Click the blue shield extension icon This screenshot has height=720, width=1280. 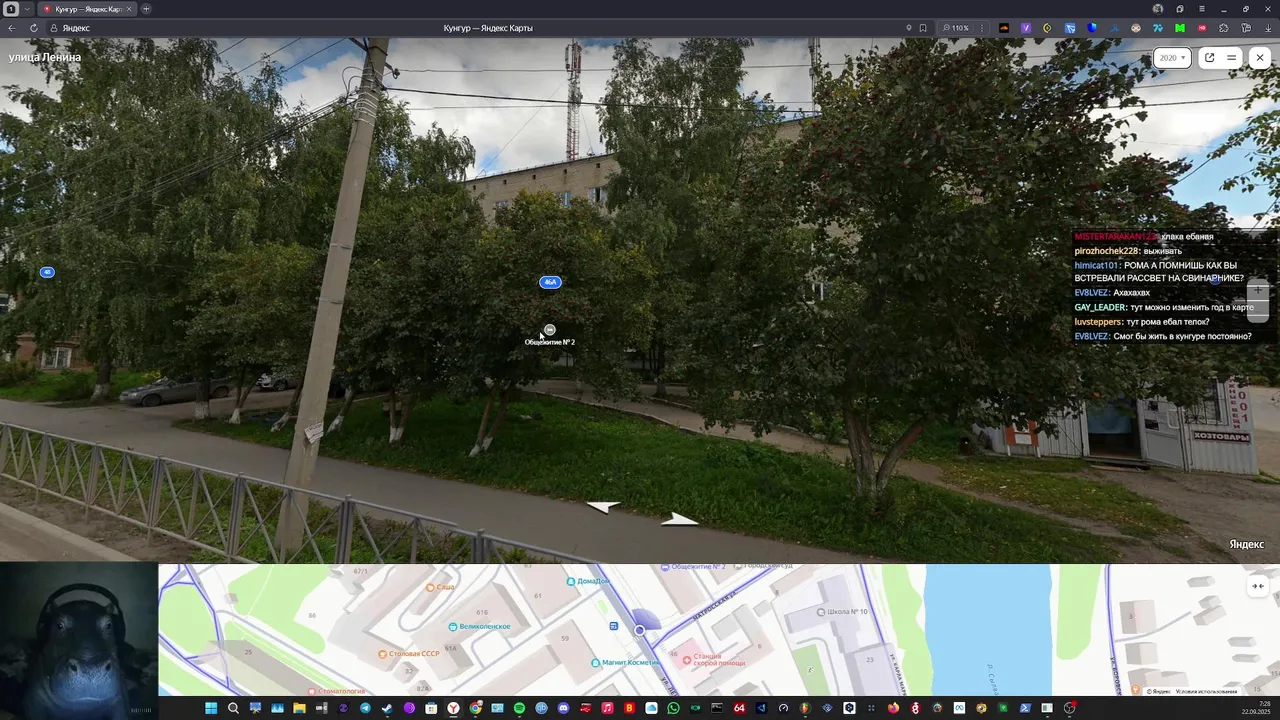1092,28
